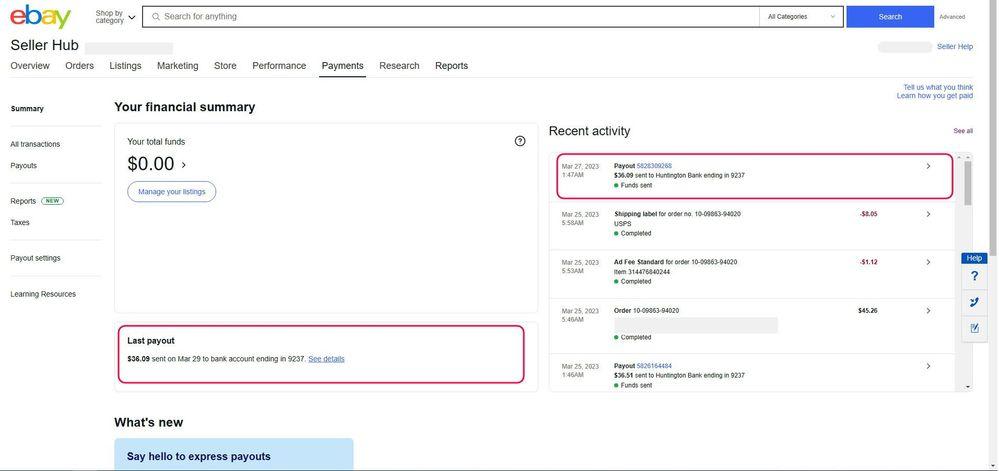Click the $45.26 order amount

point(868,310)
